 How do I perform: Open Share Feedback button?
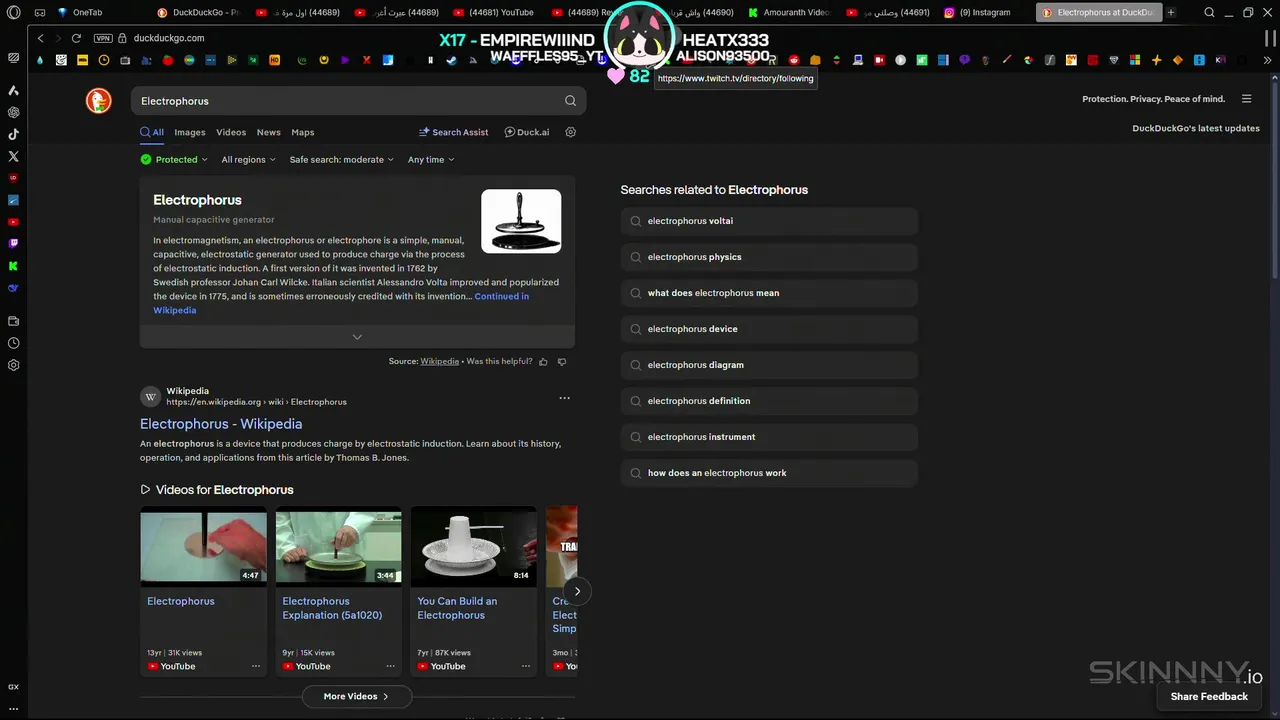coord(1209,696)
